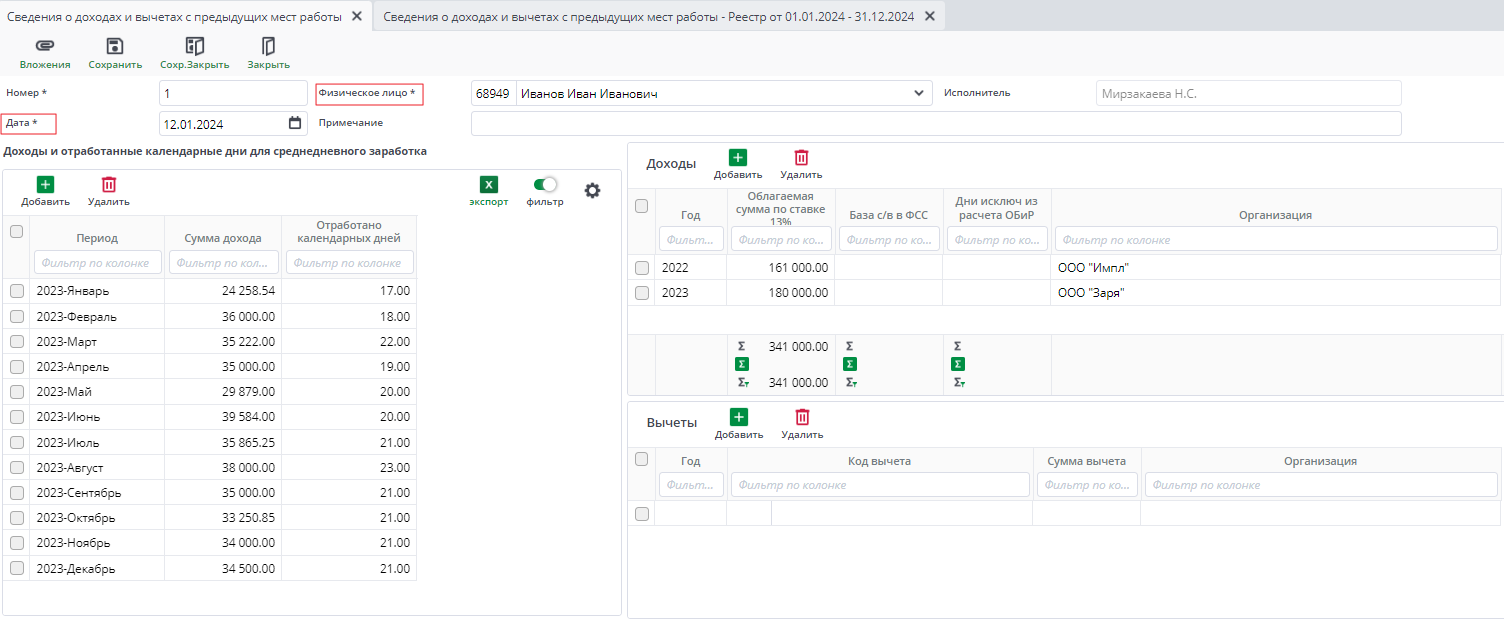Viewport: 1504px width, 628px height.
Task: Add a new period row in left table
Action: coord(45,185)
